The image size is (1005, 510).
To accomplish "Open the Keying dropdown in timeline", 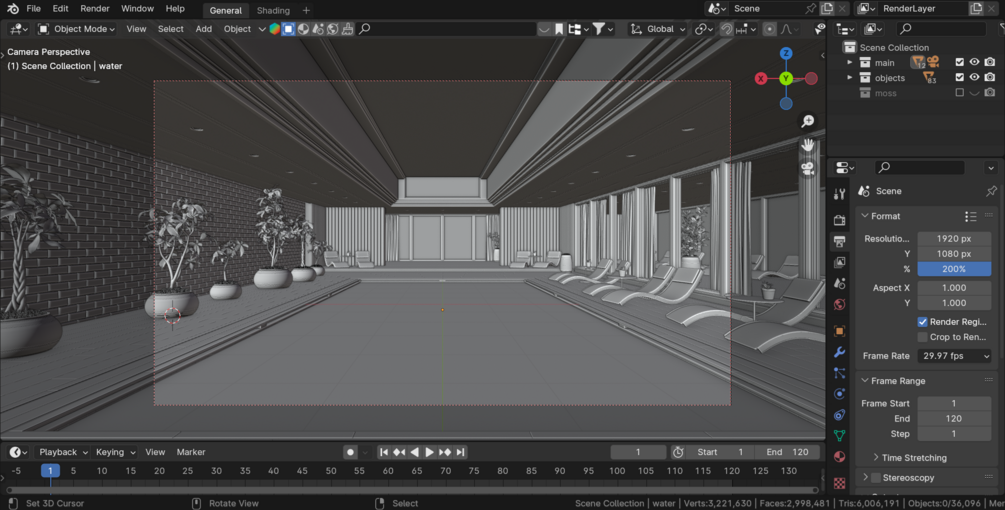I will (x=115, y=452).
